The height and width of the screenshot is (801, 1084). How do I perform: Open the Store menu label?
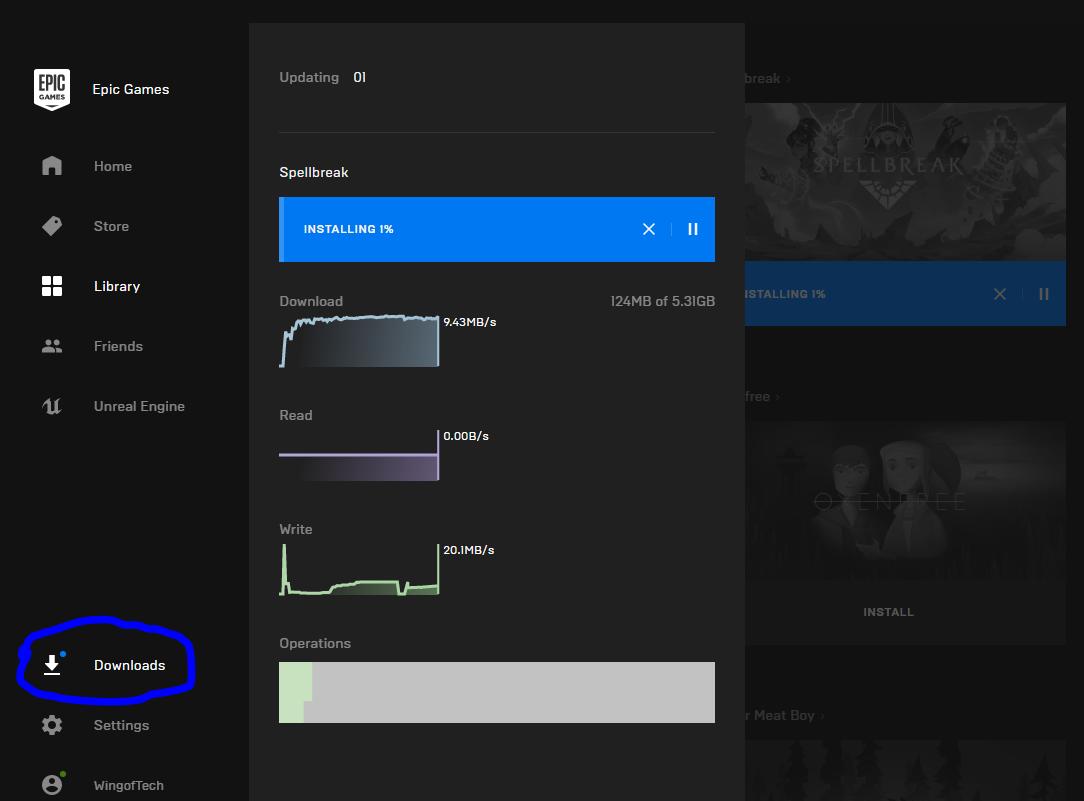111,227
